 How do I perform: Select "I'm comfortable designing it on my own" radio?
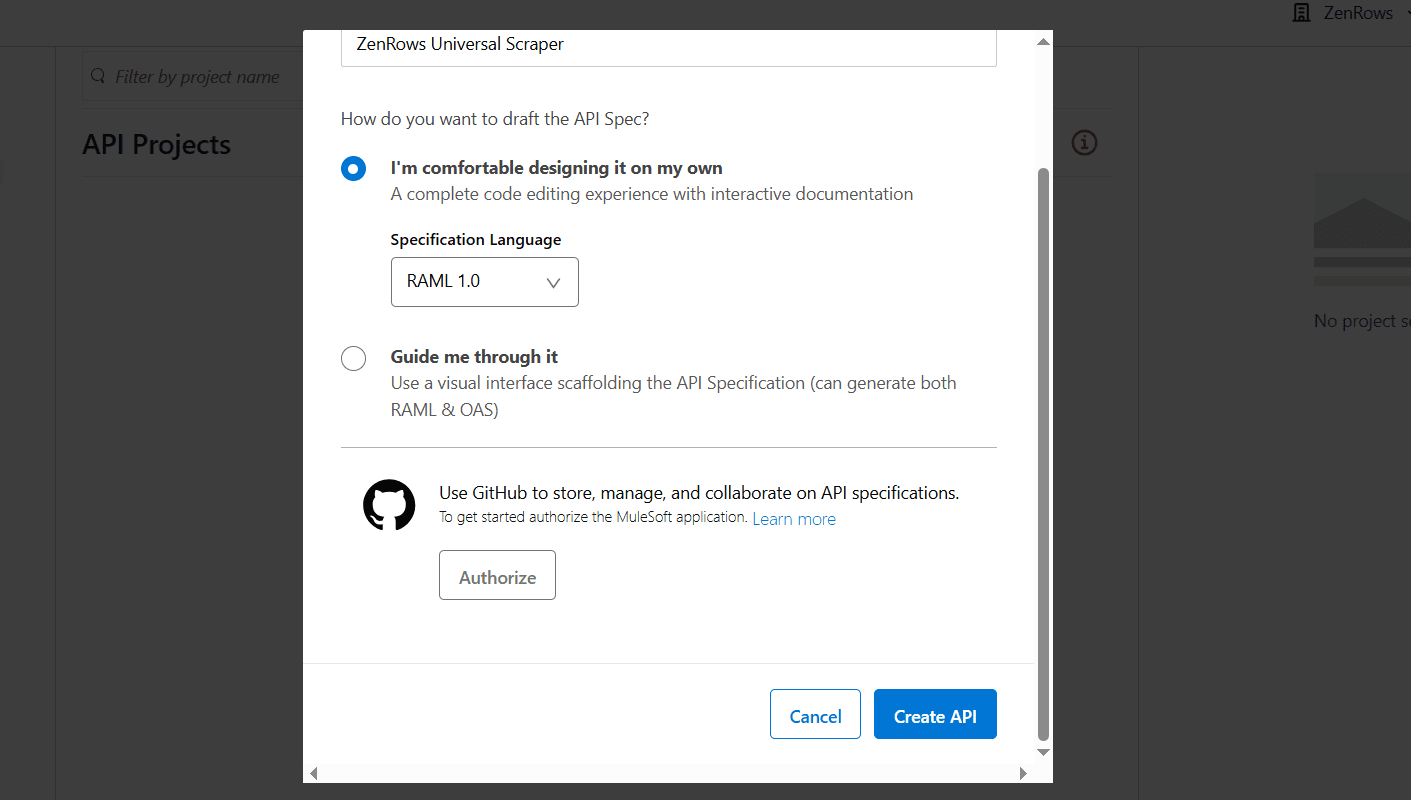point(353,168)
